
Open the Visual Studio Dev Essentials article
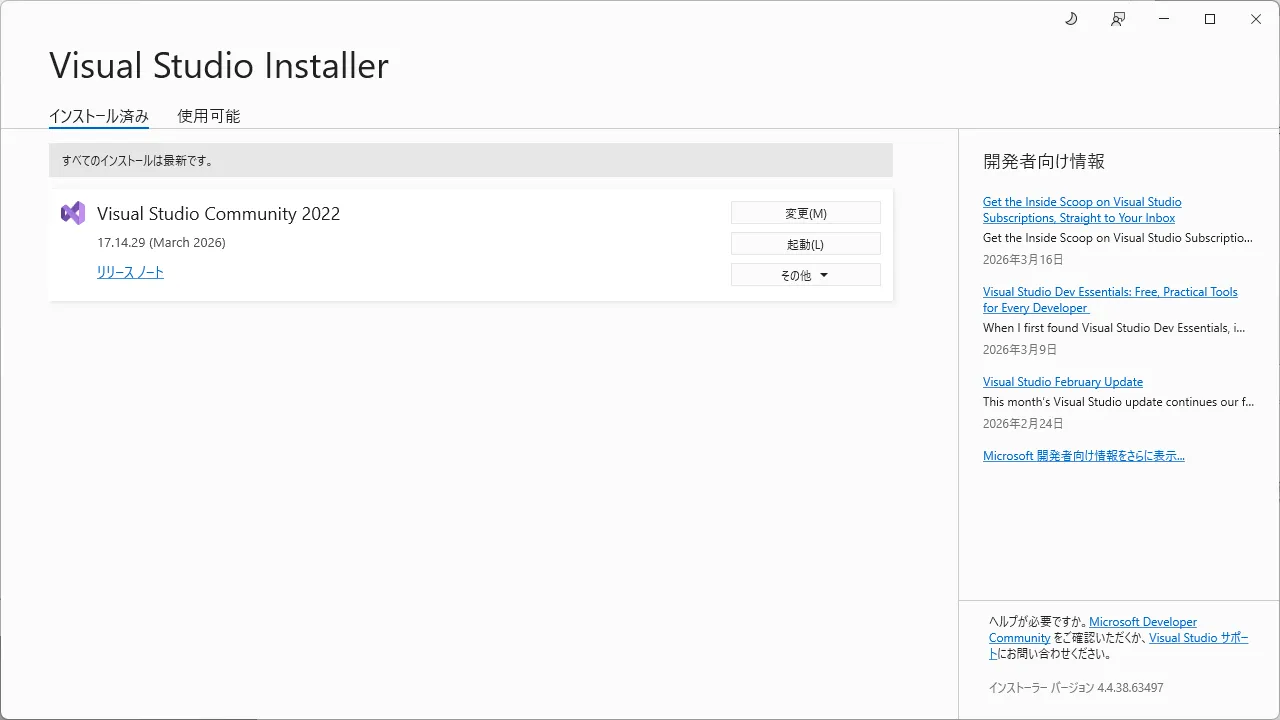[x=1110, y=299]
